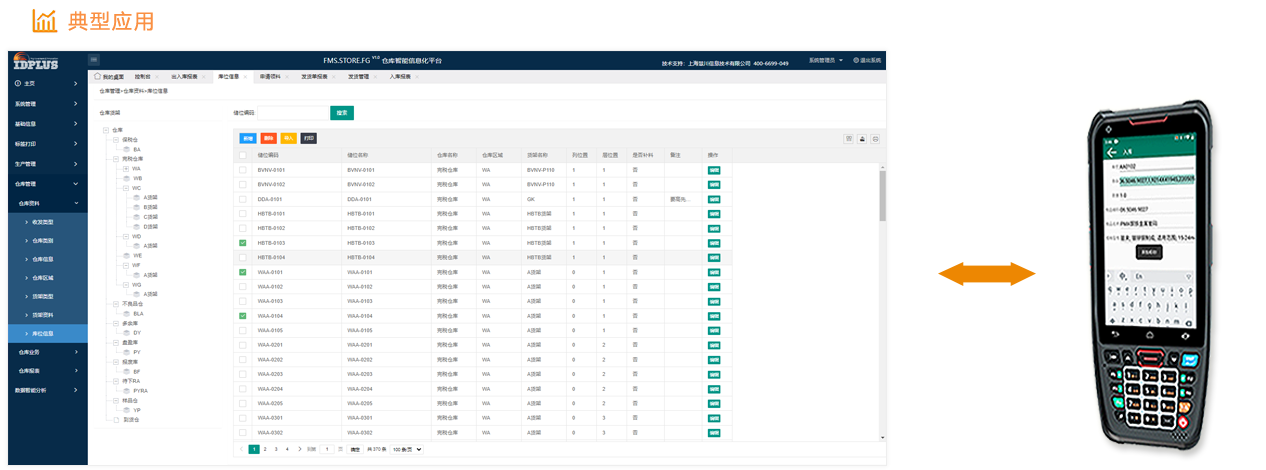Open 收发类型 sidebar entry
Image resolution: width=1266 pixels, height=470 pixels.
[x=47, y=222]
